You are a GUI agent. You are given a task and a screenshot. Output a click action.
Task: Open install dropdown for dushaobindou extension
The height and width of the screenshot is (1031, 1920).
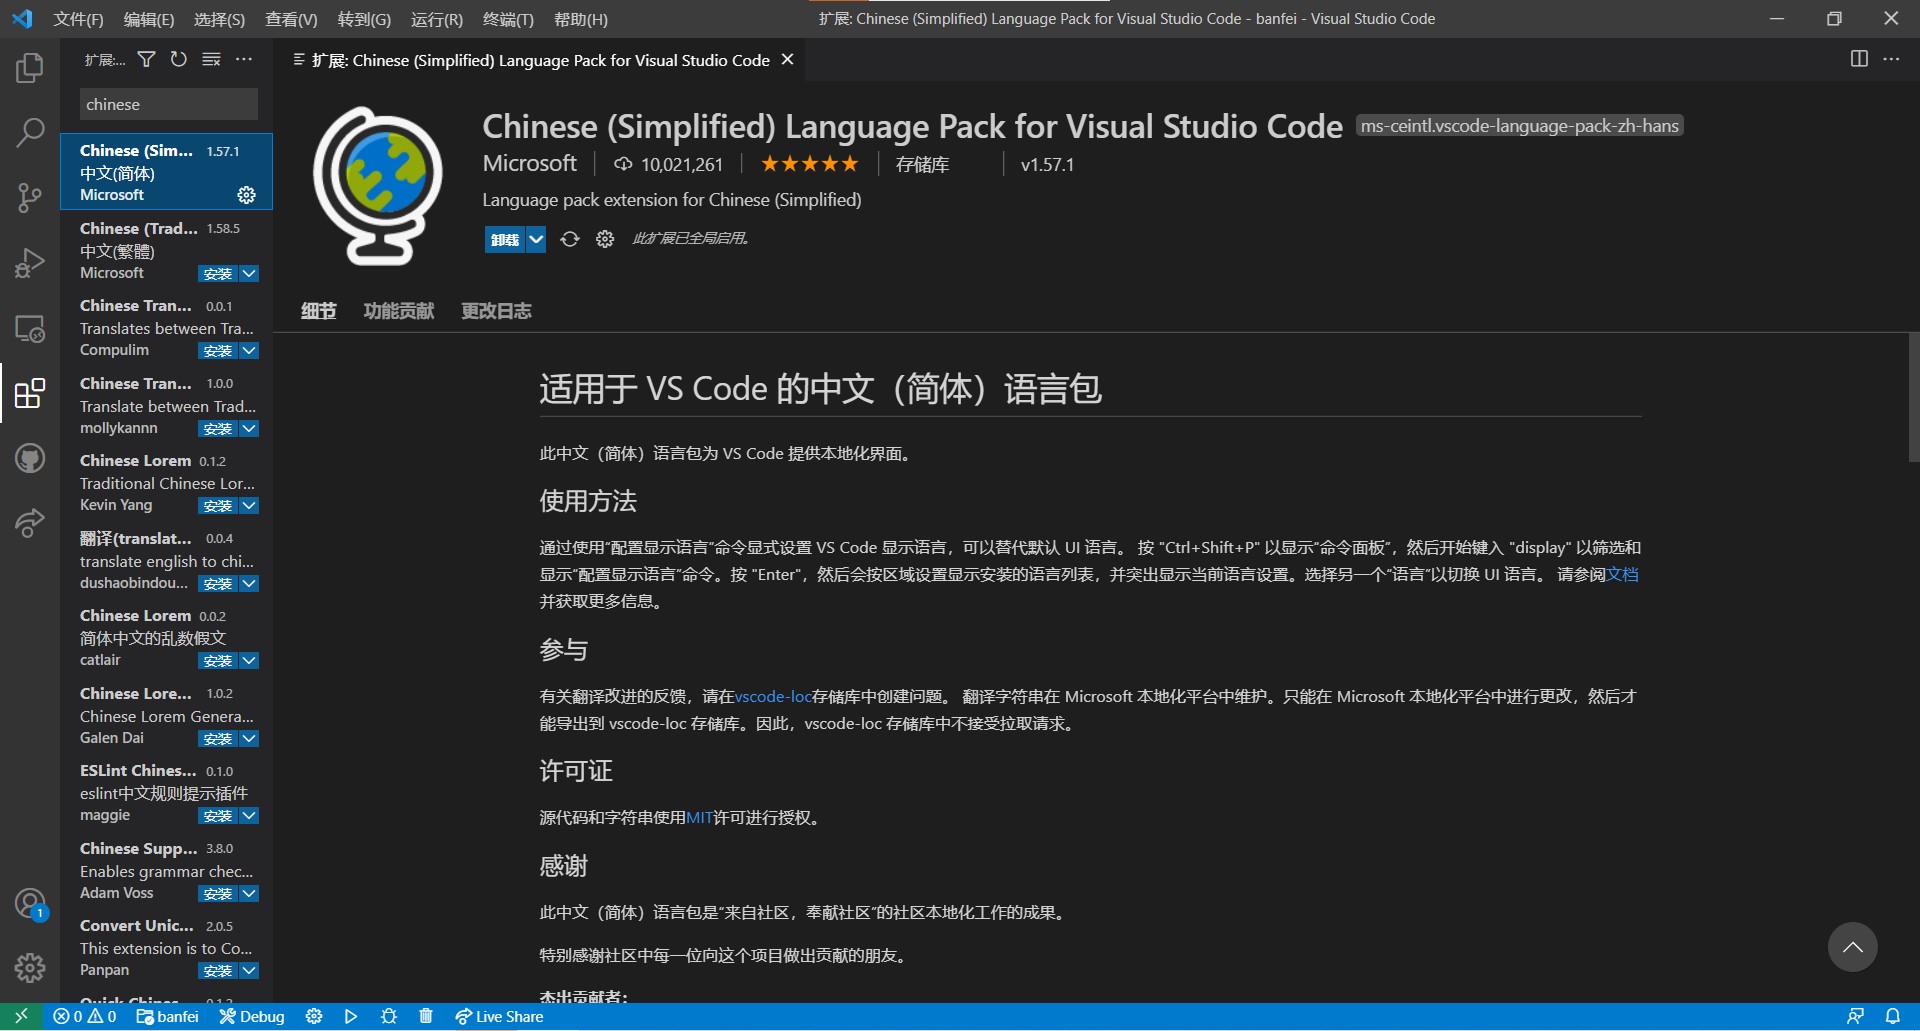250,584
